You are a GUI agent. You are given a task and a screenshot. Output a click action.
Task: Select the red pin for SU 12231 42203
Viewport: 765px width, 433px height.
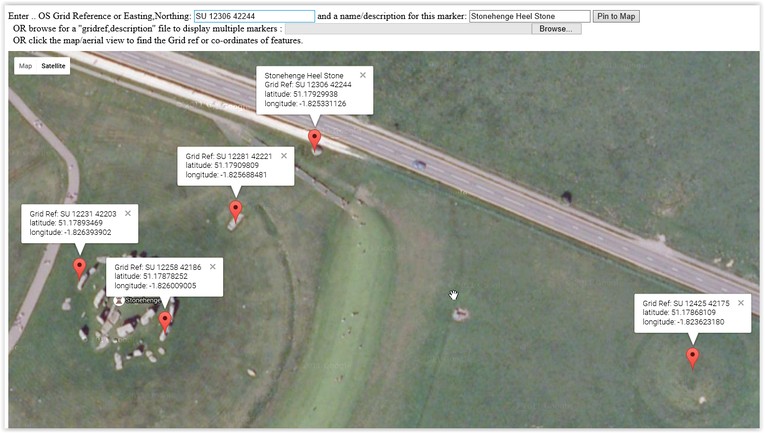click(80, 268)
